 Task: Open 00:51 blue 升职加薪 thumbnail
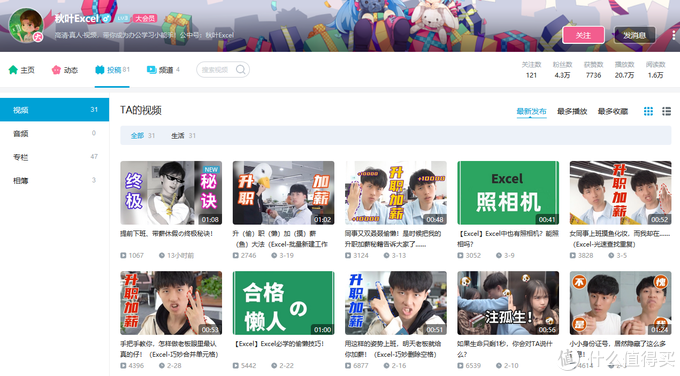396,303
